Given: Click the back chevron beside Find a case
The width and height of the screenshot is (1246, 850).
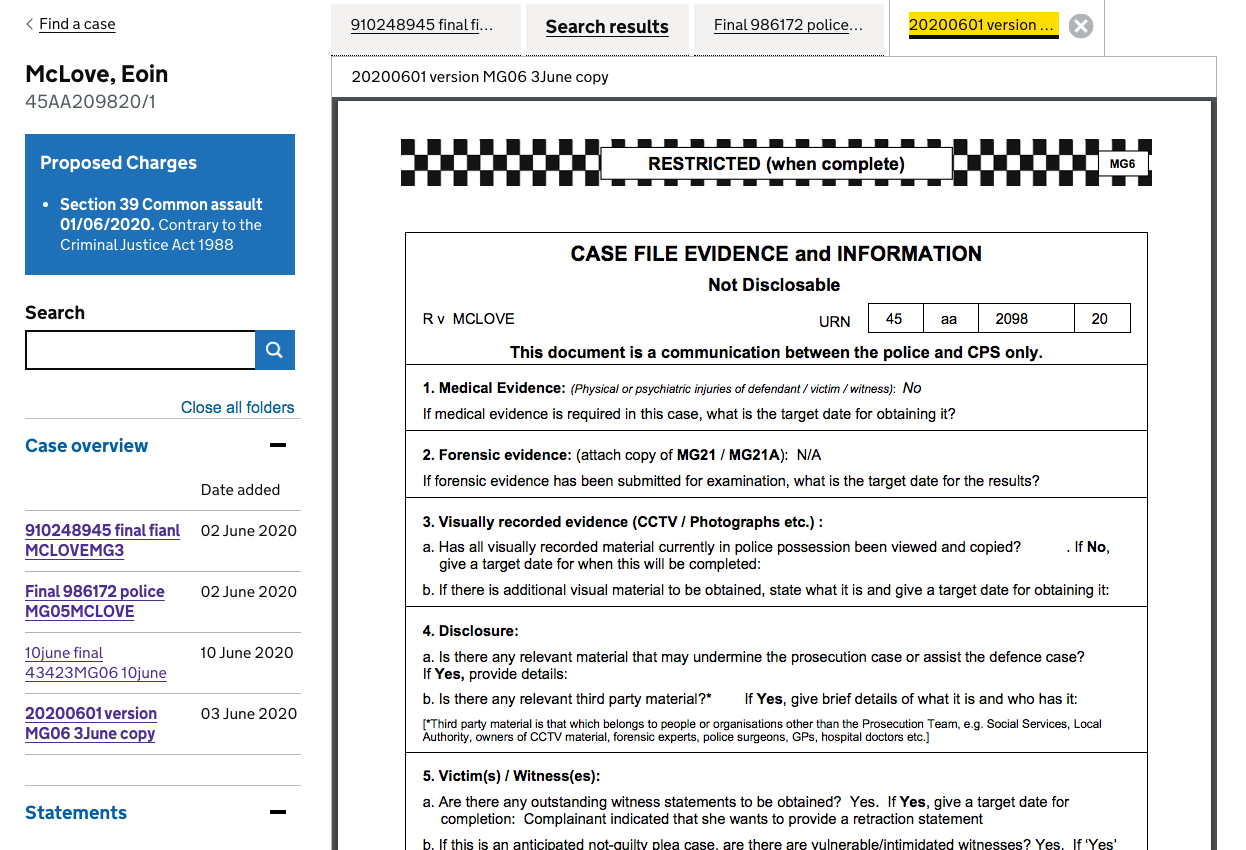Looking at the screenshot, I should coord(30,24).
